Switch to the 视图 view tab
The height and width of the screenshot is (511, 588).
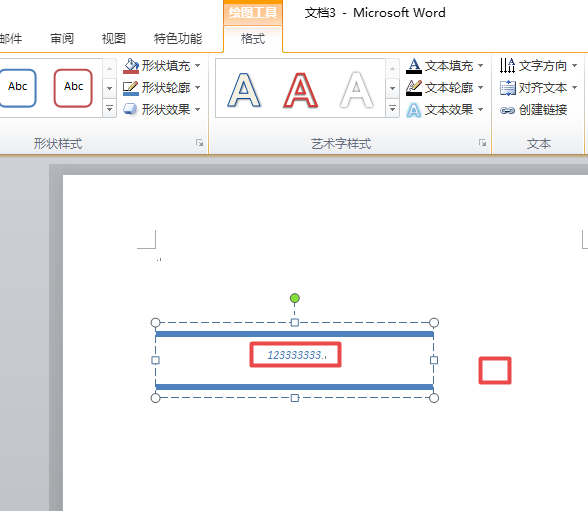(x=113, y=38)
